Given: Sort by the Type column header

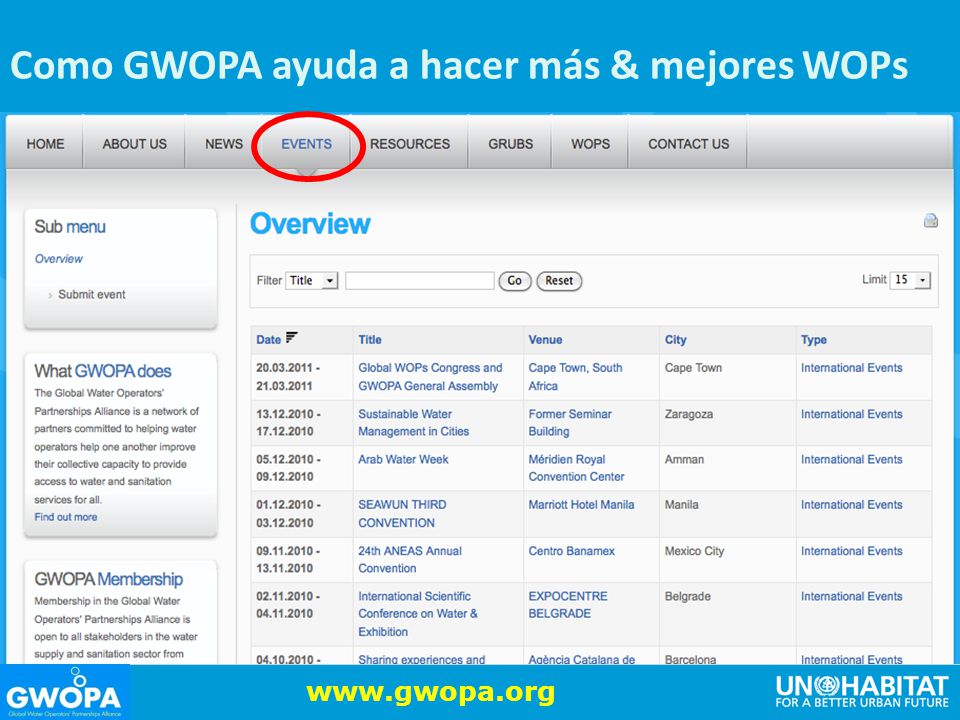Looking at the screenshot, I should click(814, 340).
